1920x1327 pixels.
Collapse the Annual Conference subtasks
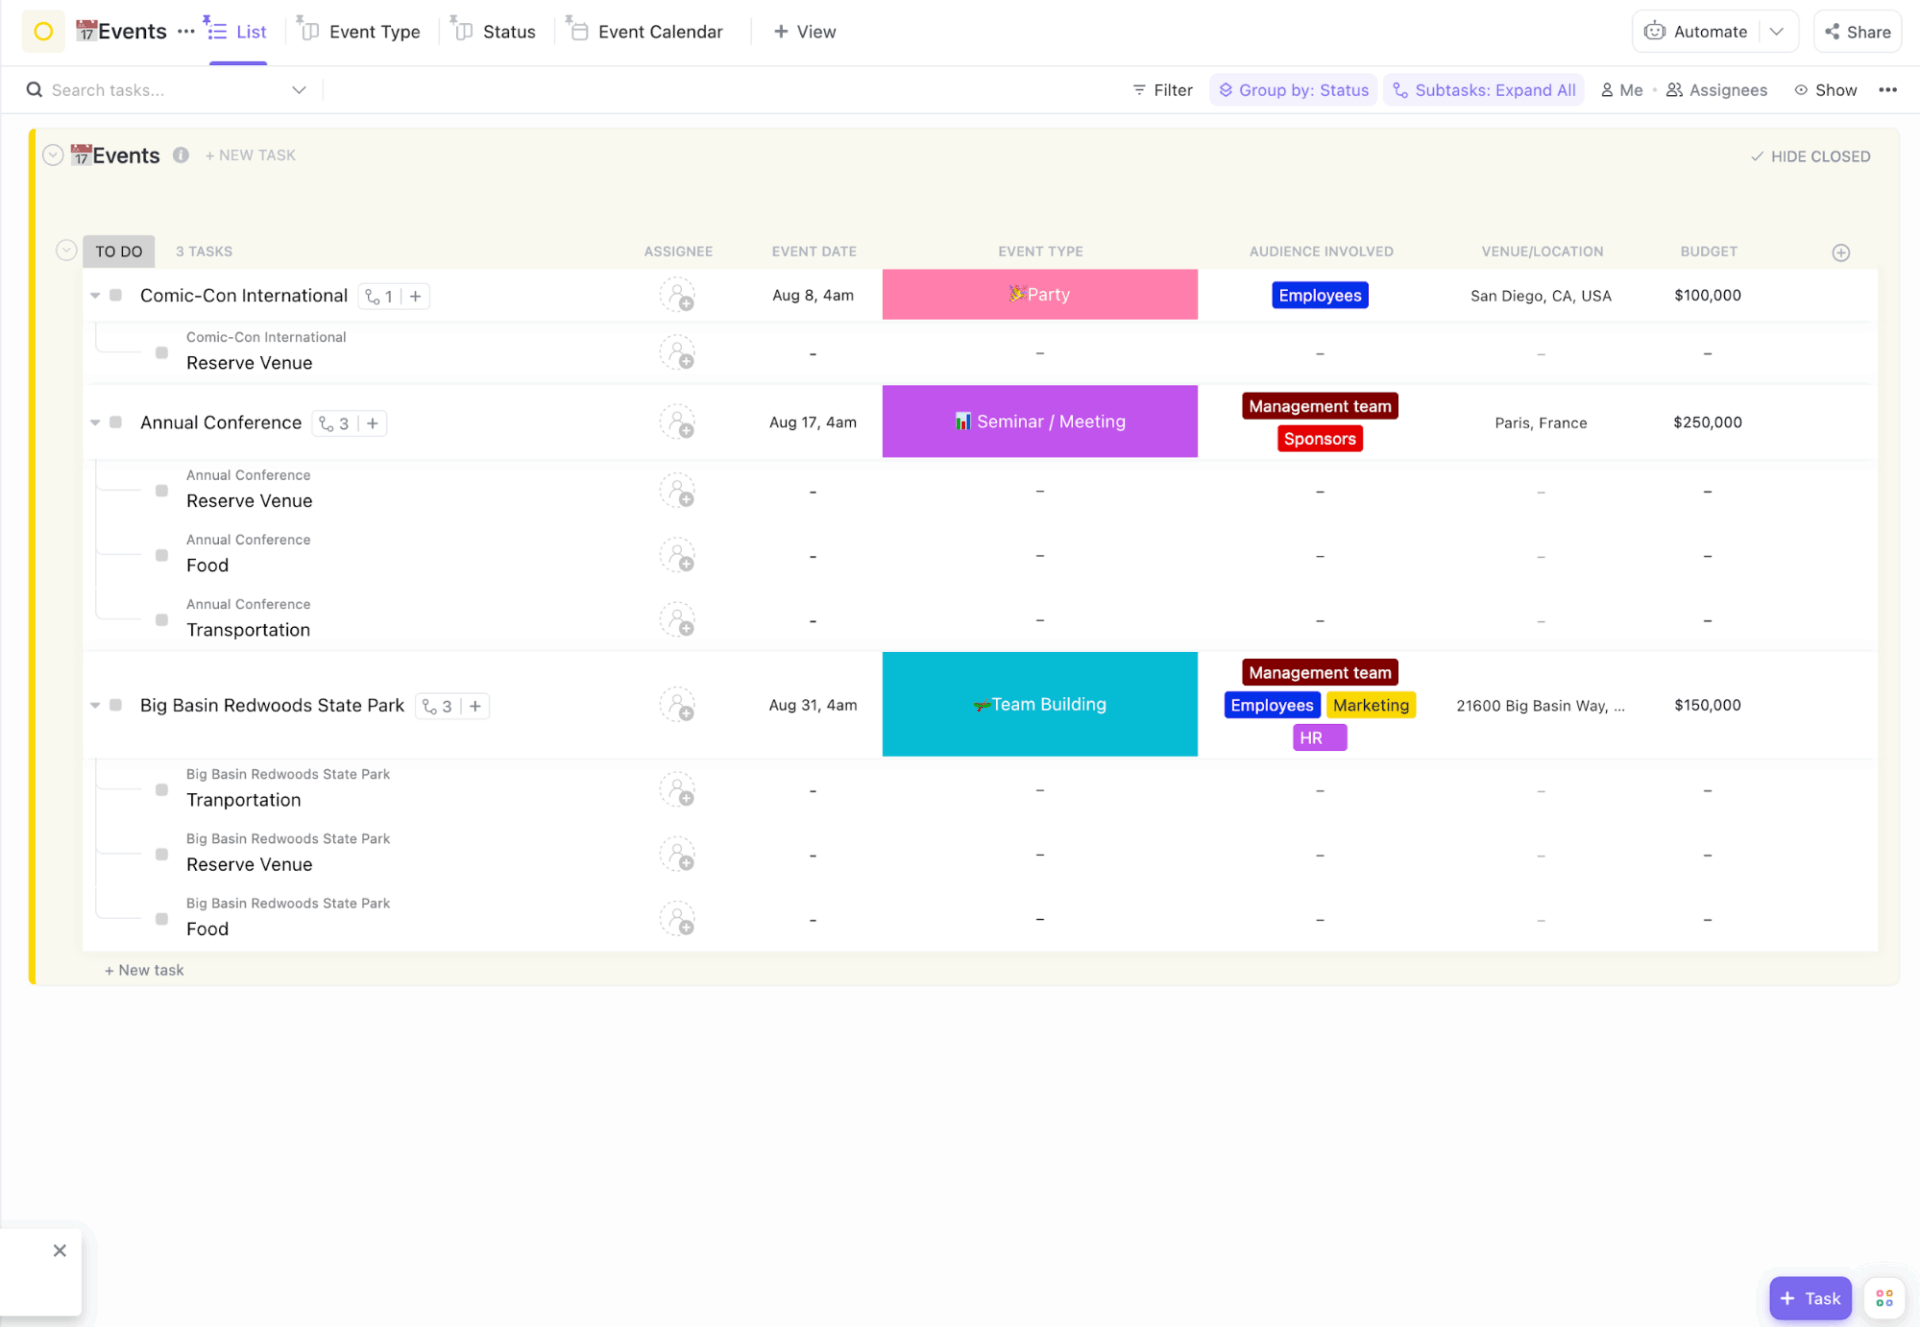[x=95, y=422]
